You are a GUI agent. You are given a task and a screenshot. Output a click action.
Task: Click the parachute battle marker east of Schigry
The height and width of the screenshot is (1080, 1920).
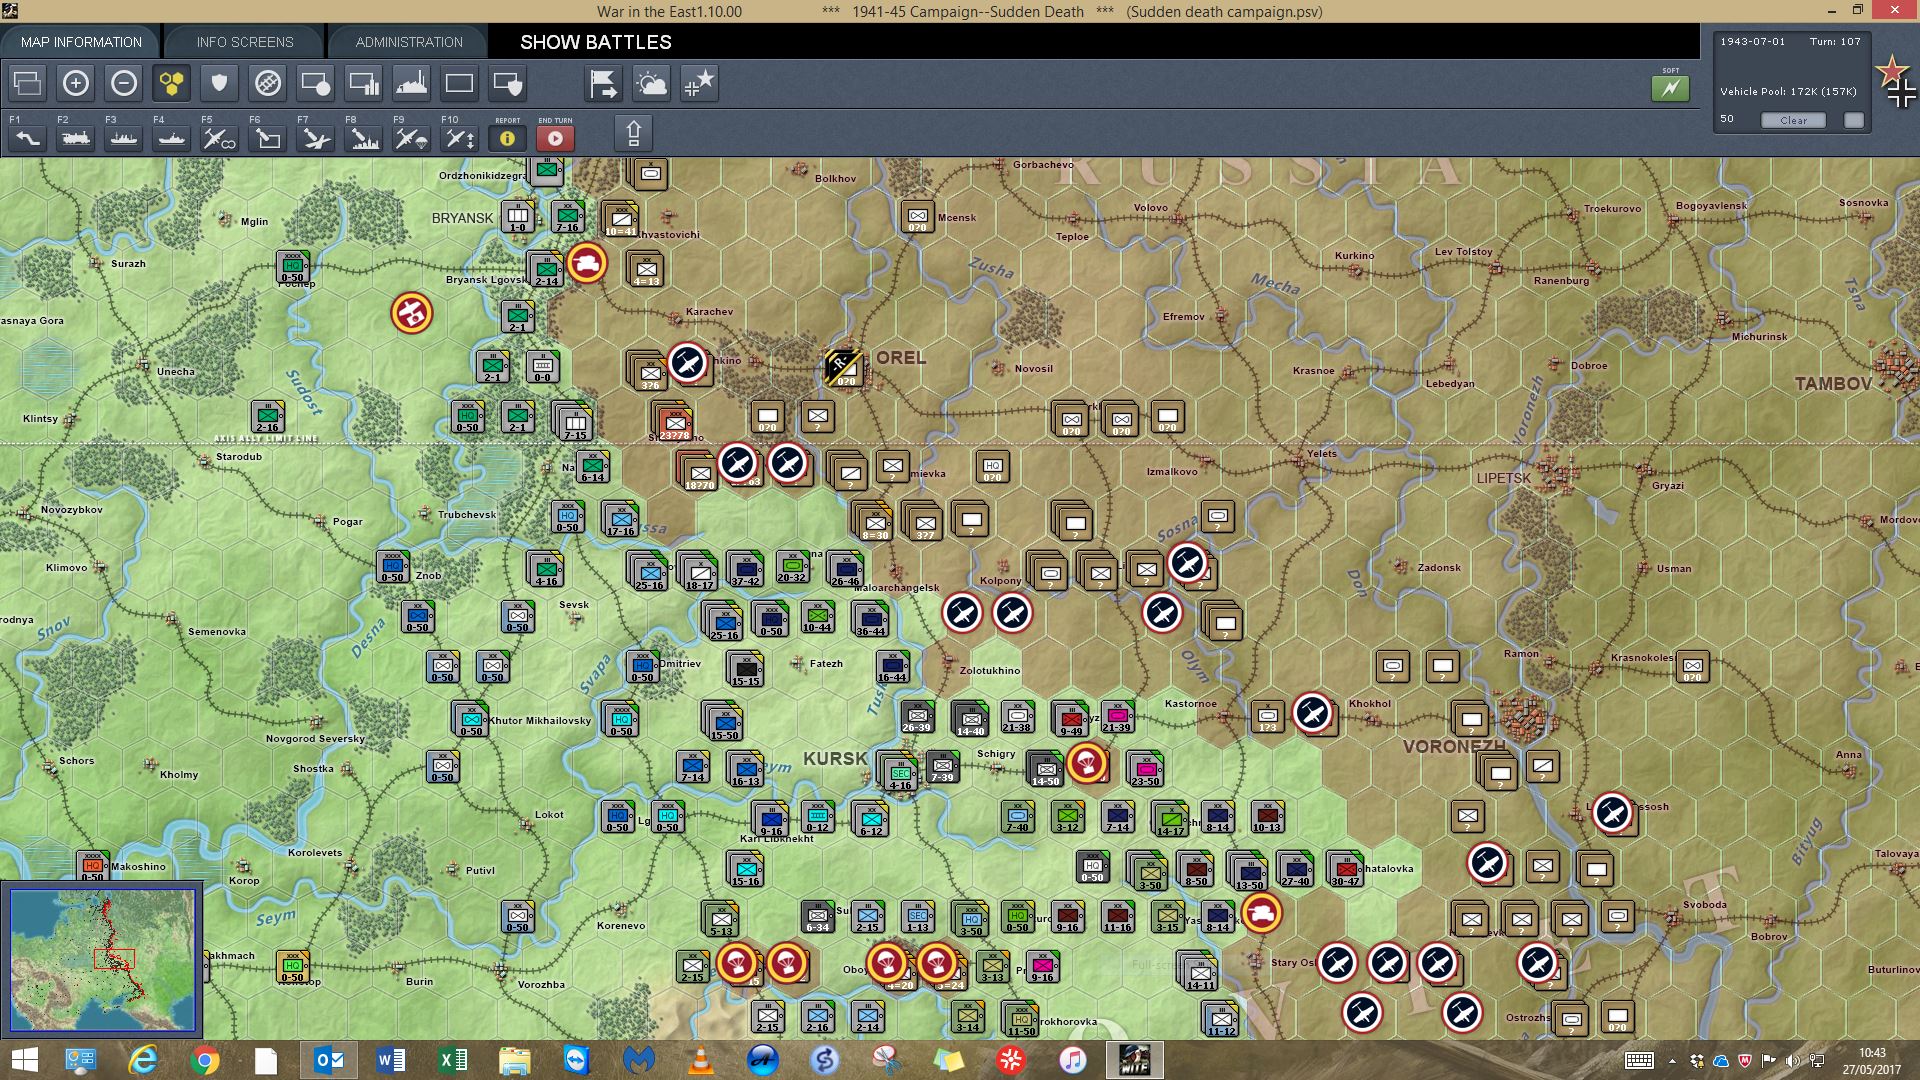(1087, 763)
